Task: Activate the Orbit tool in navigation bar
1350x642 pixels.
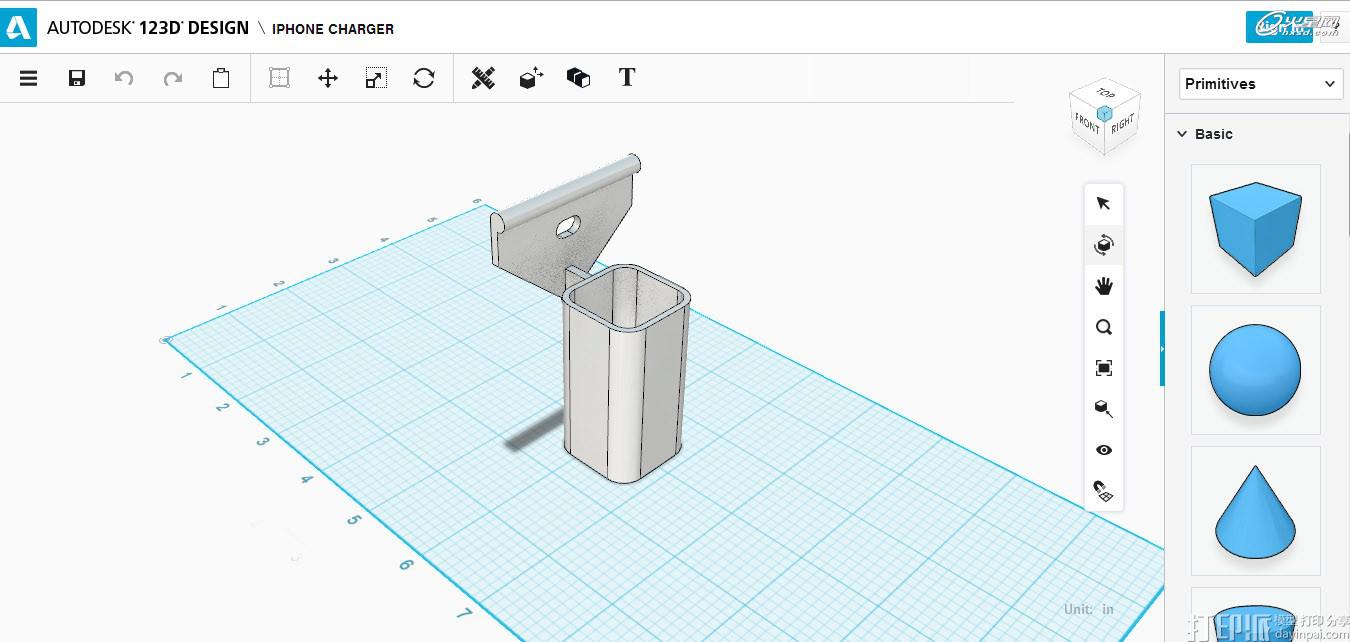Action: [x=1104, y=245]
